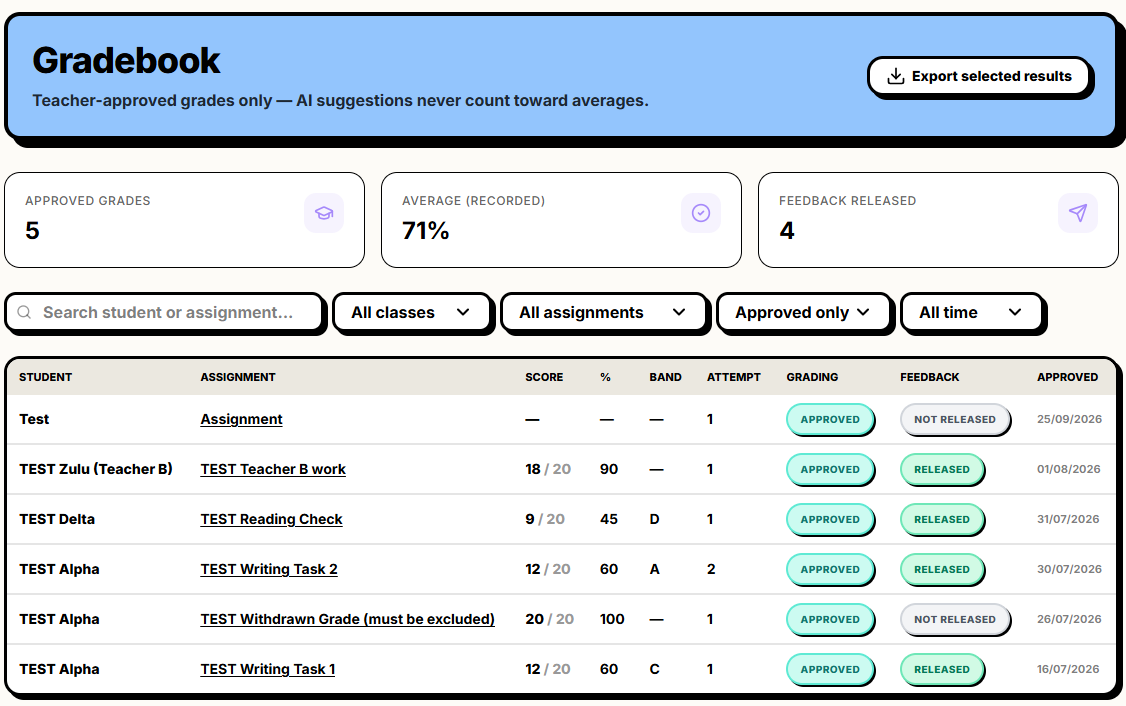This screenshot has width=1126, height=706.
Task: Click the graduation cap icon in Approved Grades card
Action: [324, 213]
